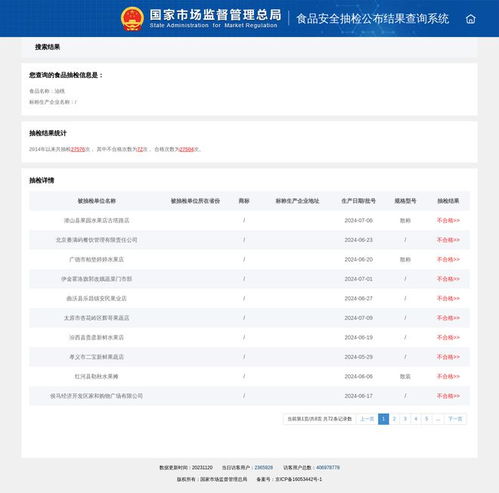Screen dimensions: 499x493
Task: Click the 上一页 previous page button
Action: click(x=367, y=419)
